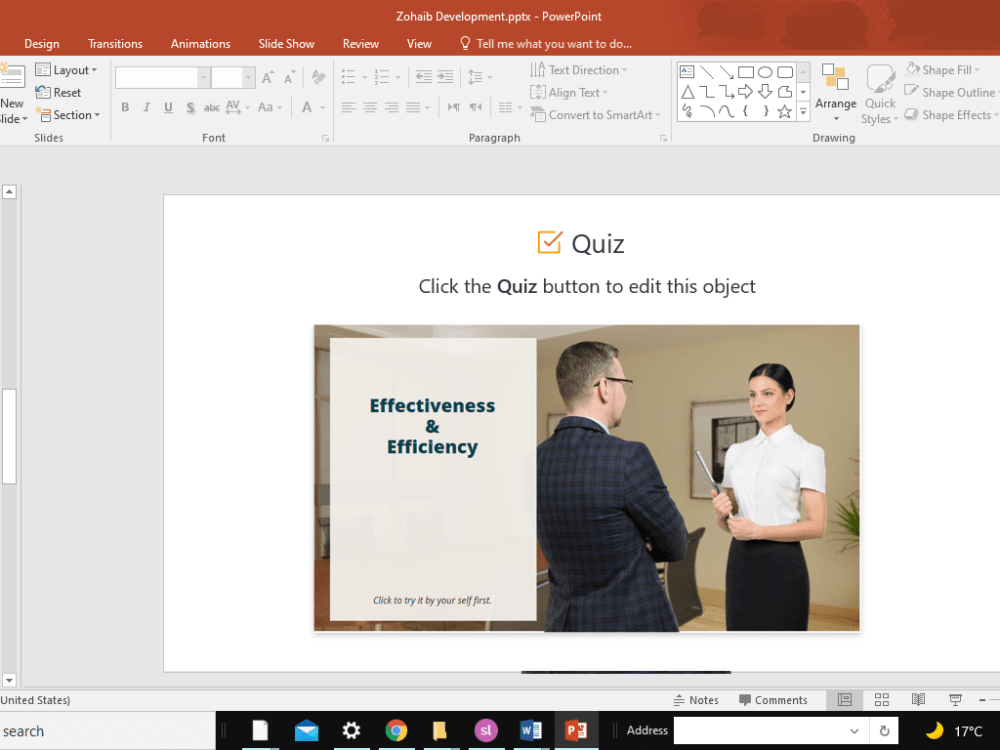Image resolution: width=1000 pixels, height=750 pixels.
Task: Select the Scribble drawing tool
Action: tap(686, 111)
